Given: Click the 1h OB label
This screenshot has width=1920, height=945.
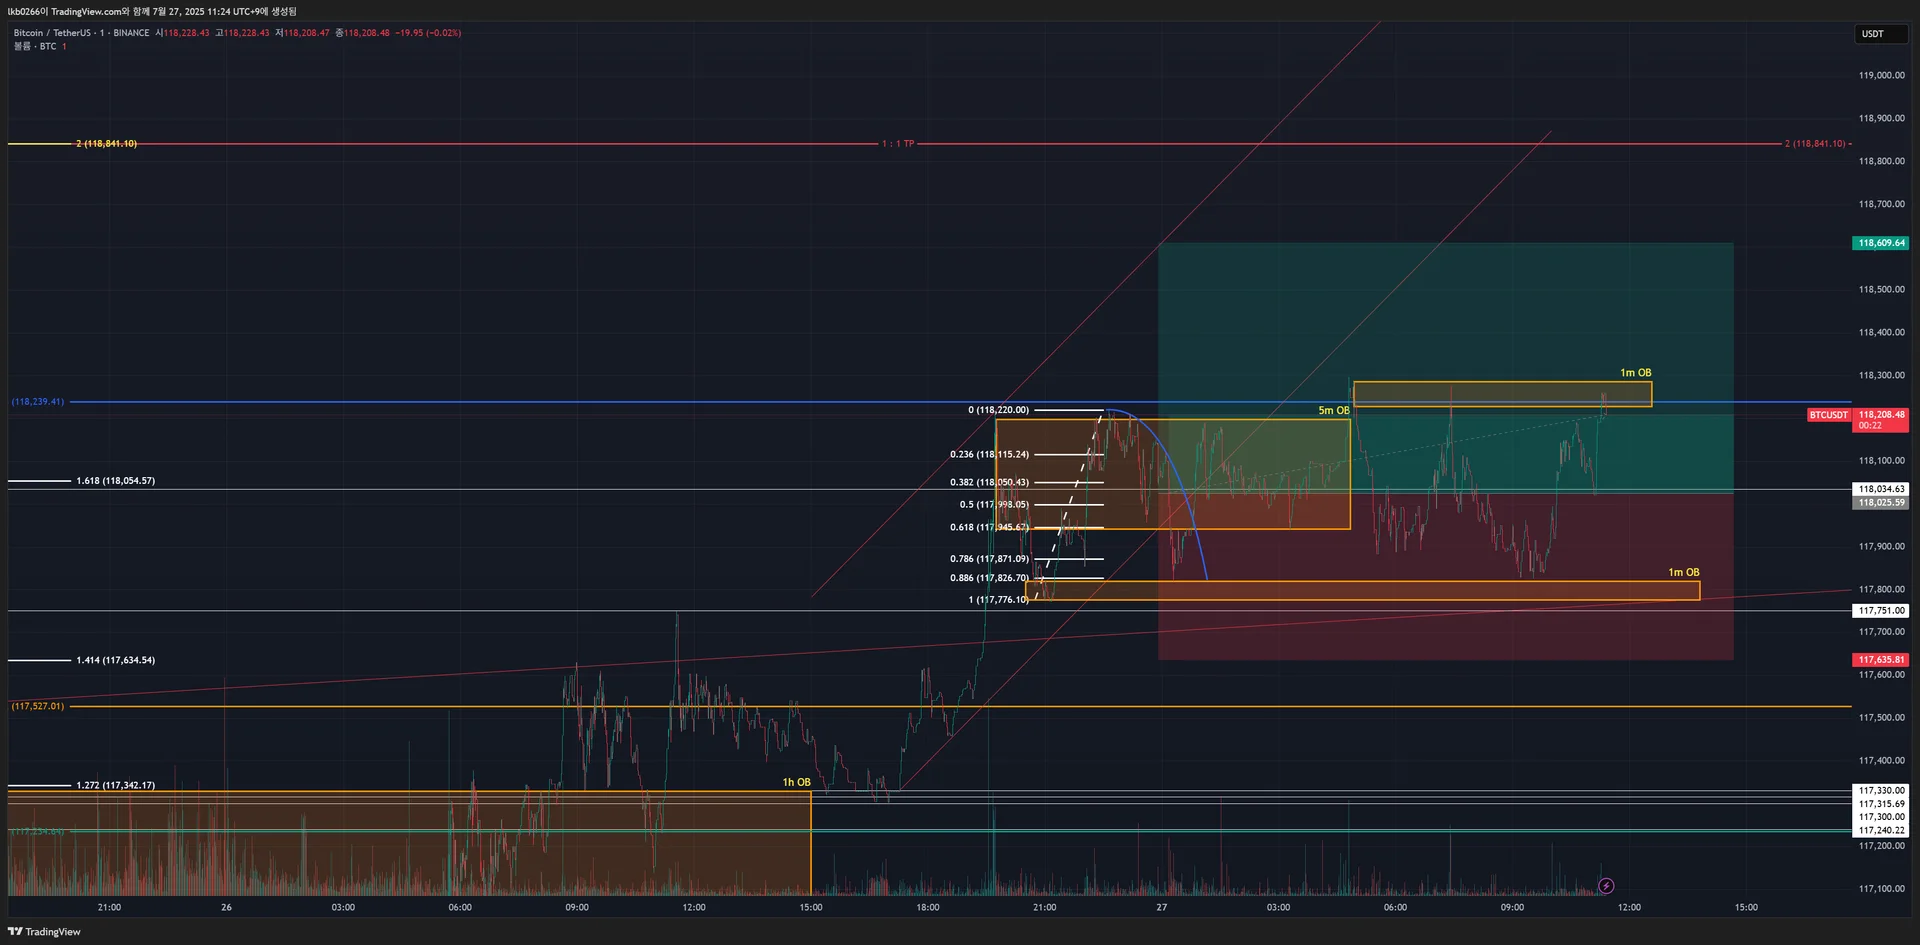Looking at the screenshot, I should 796,783.
